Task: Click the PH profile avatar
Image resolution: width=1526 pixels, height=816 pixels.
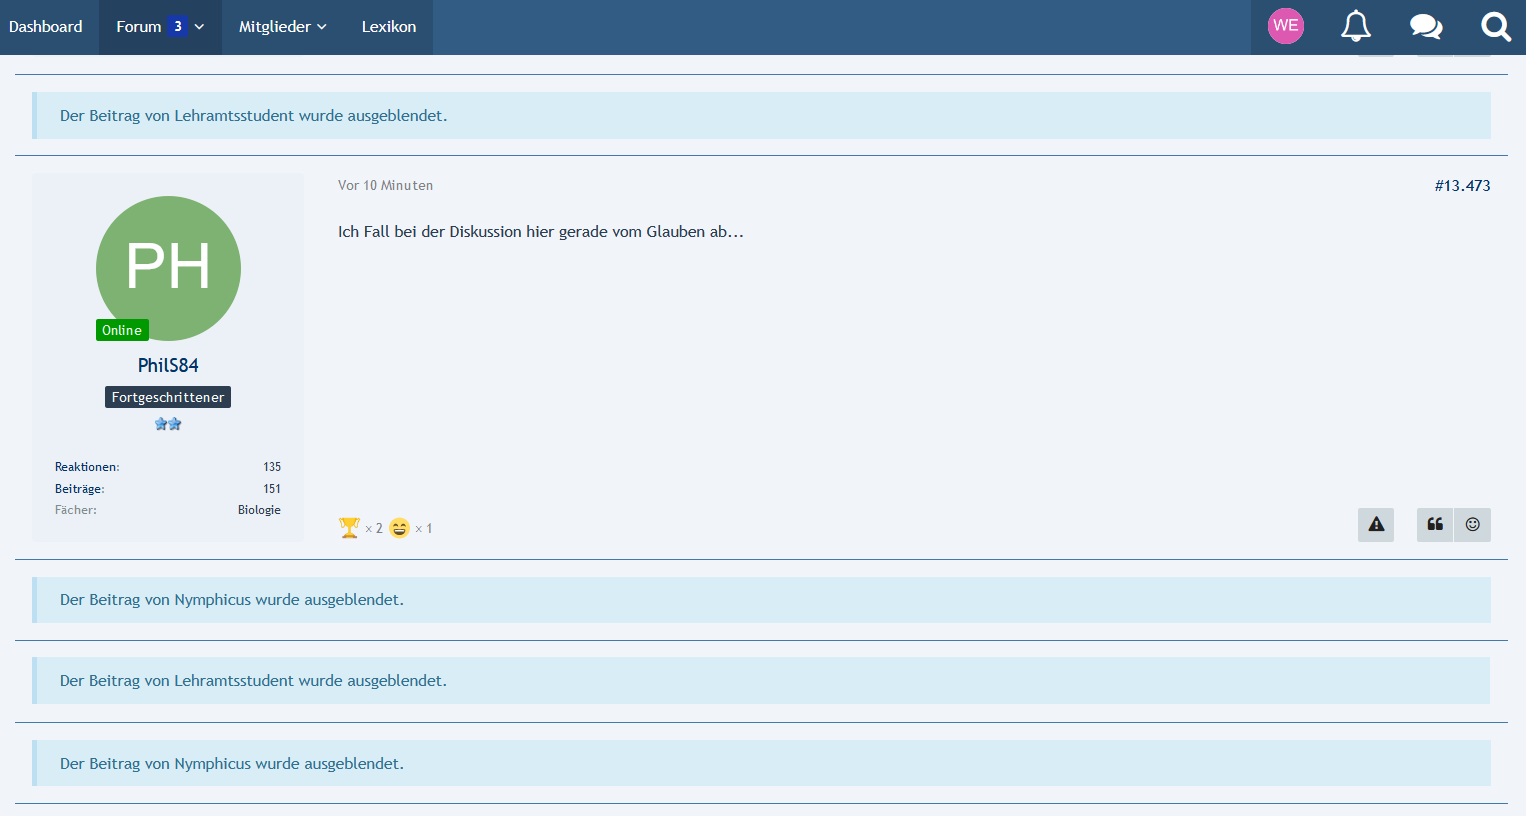Action: [x=168, y=268]
